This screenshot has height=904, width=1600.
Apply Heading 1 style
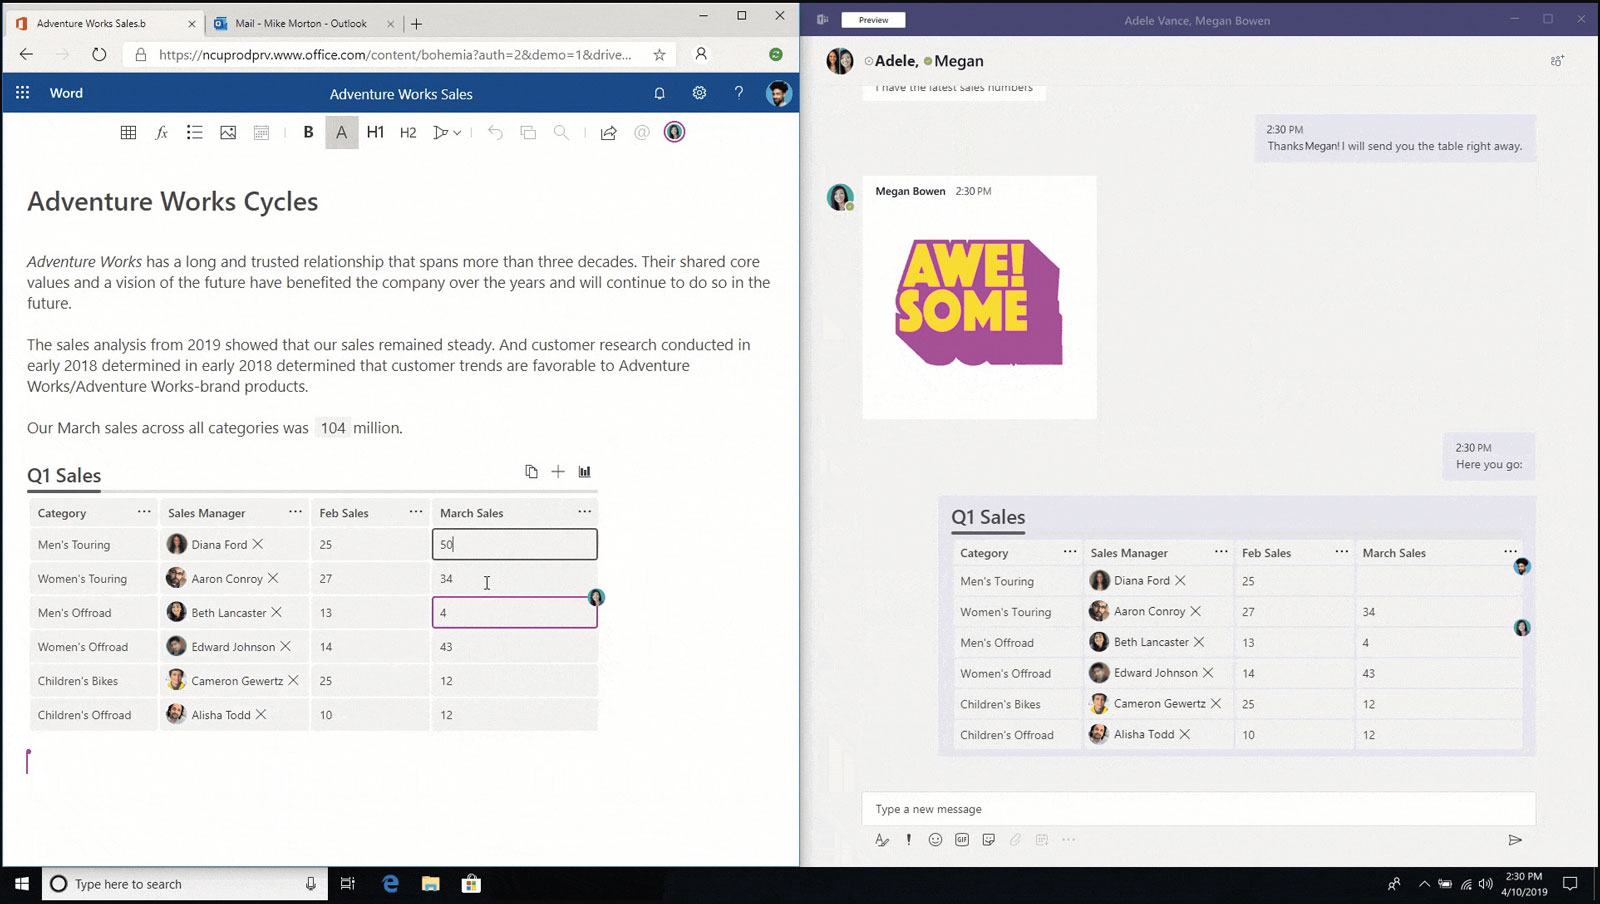click(x=375, y=132)
